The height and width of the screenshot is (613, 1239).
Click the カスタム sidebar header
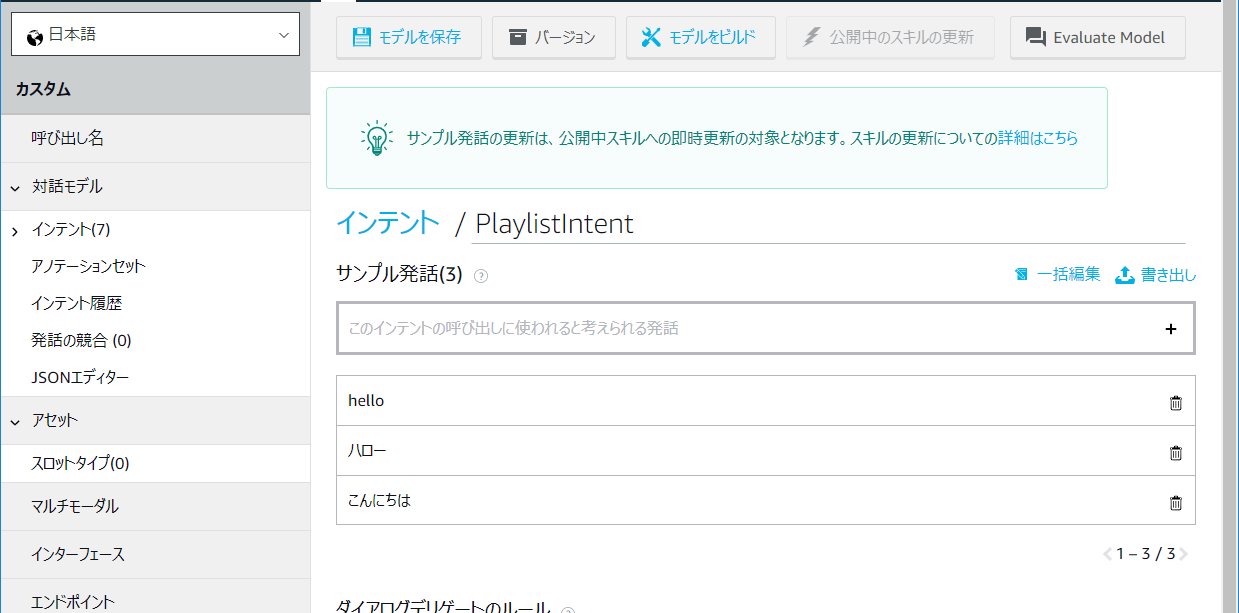(155, 90)
